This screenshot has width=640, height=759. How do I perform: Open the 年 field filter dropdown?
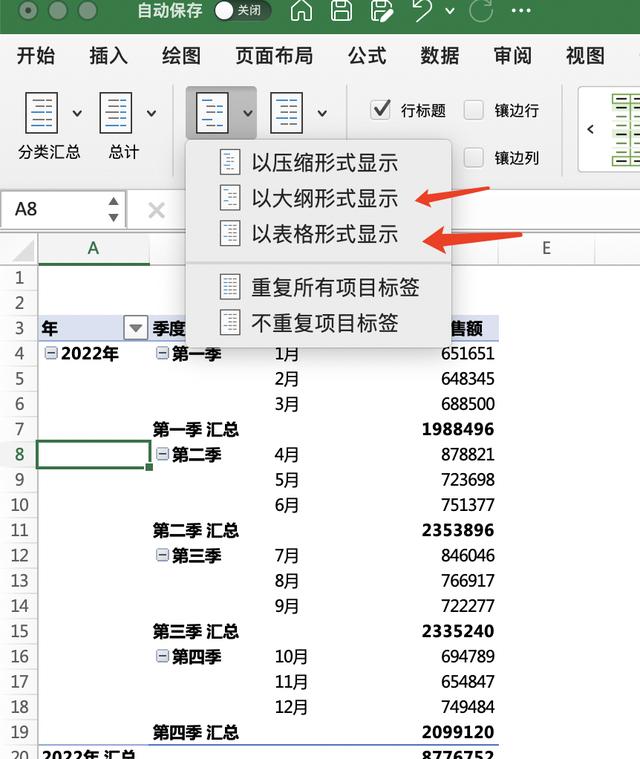[135, 328]
